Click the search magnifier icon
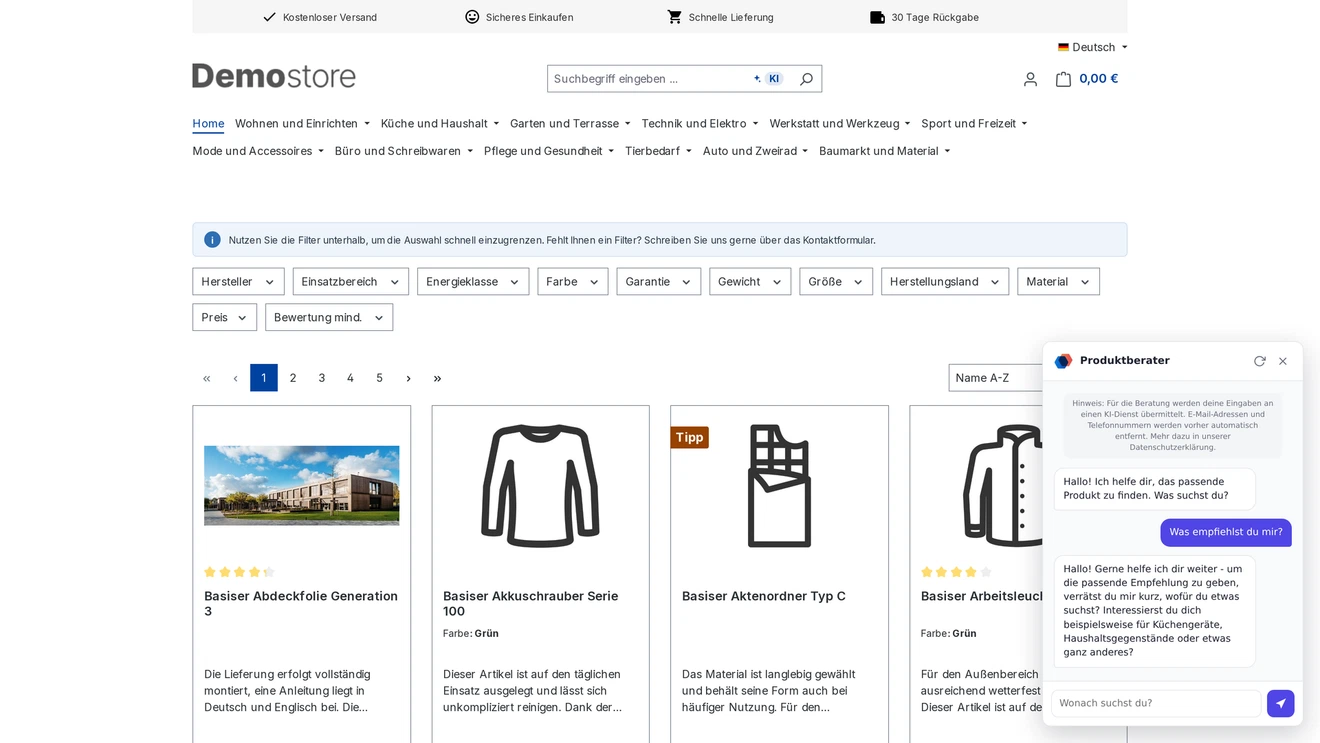 pos(806,79)
